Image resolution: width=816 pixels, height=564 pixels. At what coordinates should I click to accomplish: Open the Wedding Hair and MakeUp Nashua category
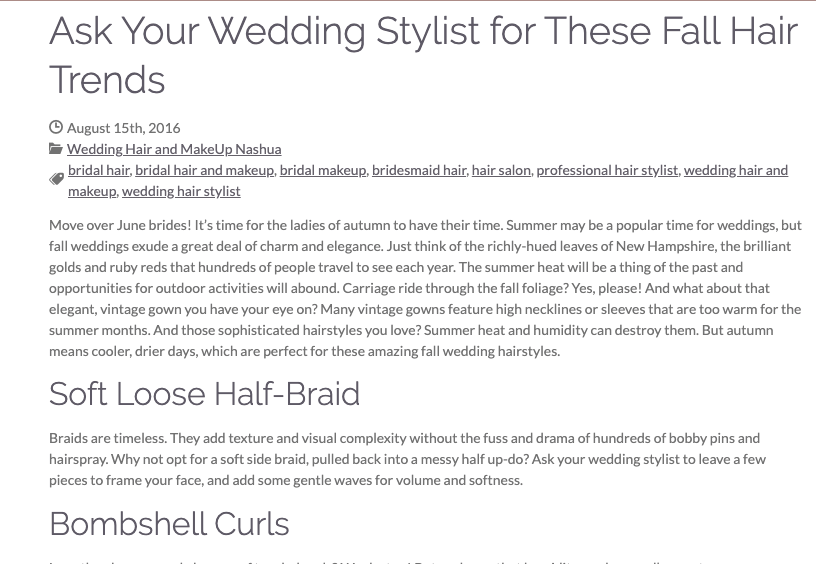pos(174,149)
